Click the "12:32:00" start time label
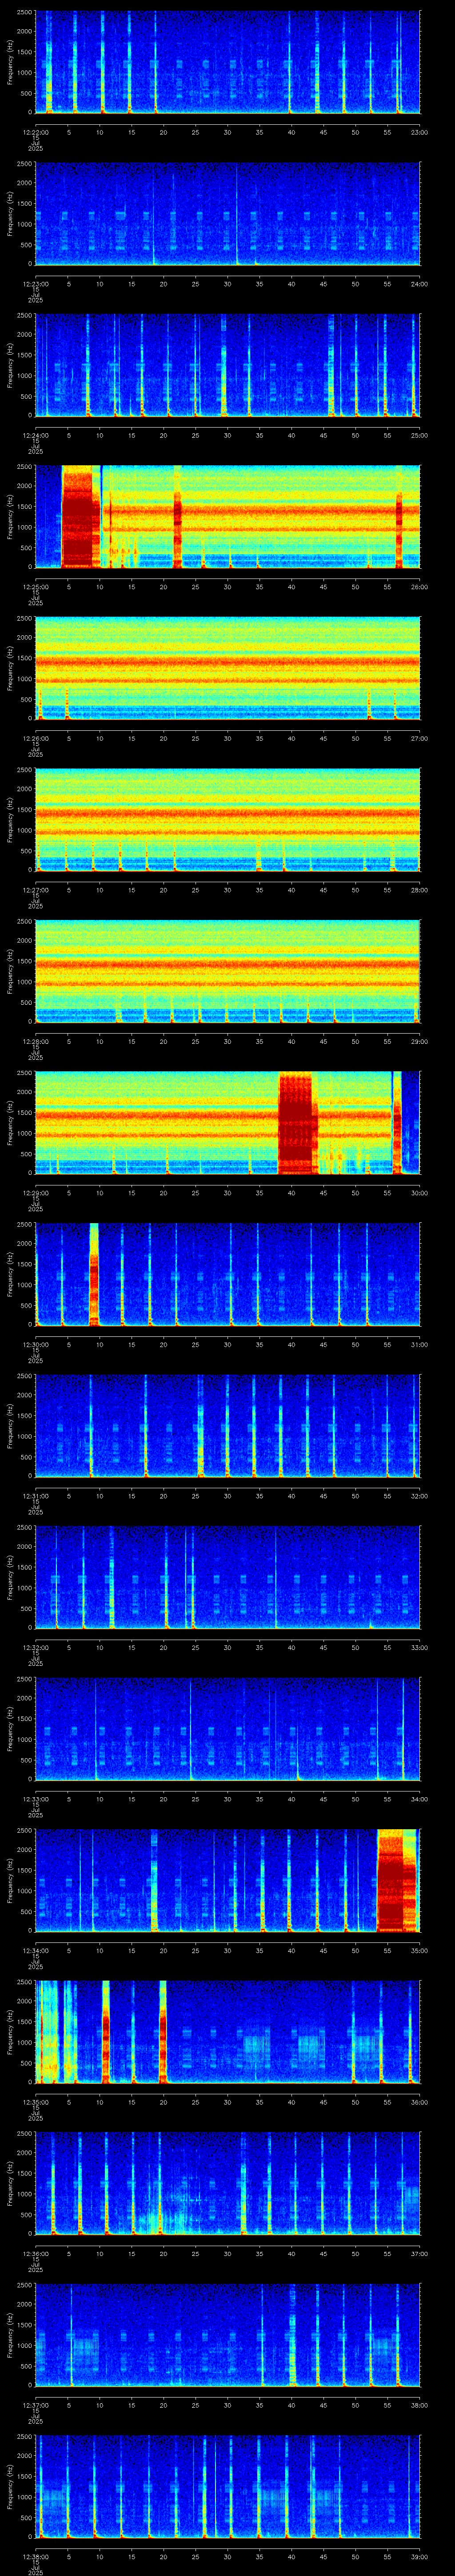The image size is (455, 2576). click(35, 1647)
